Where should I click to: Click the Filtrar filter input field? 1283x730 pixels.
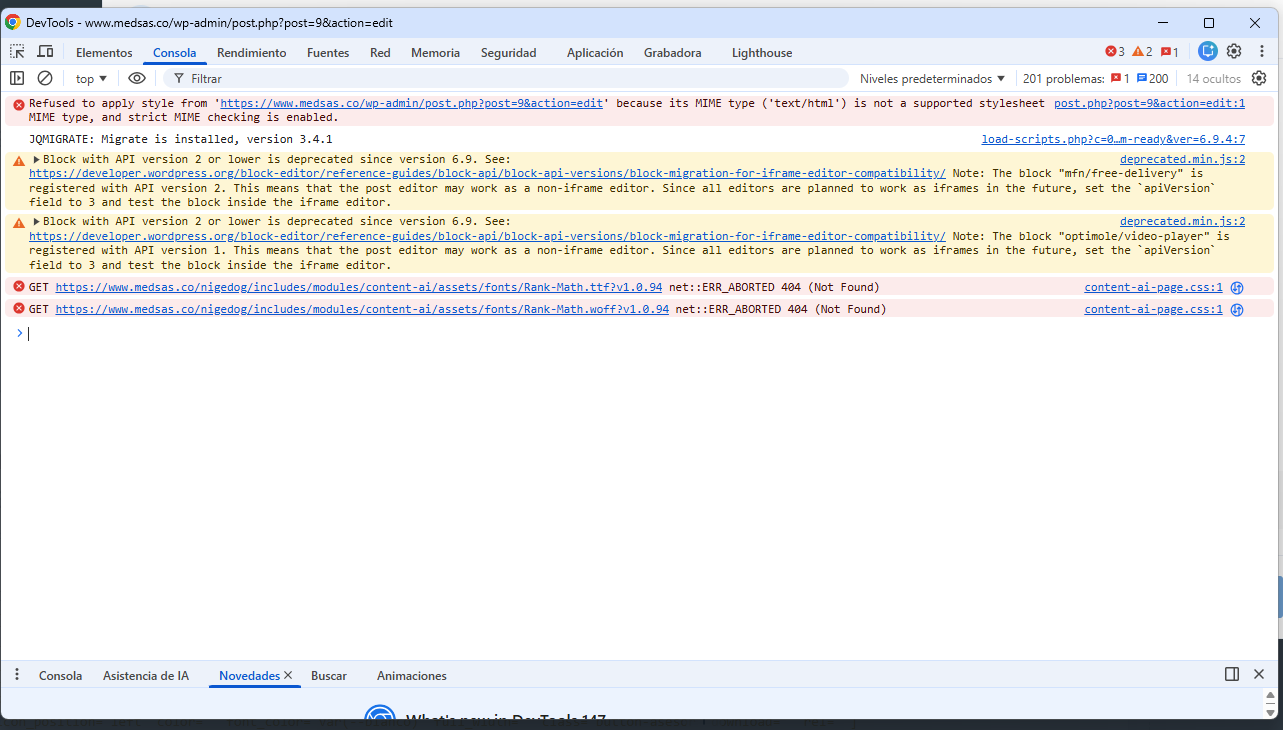pos(500,78)
